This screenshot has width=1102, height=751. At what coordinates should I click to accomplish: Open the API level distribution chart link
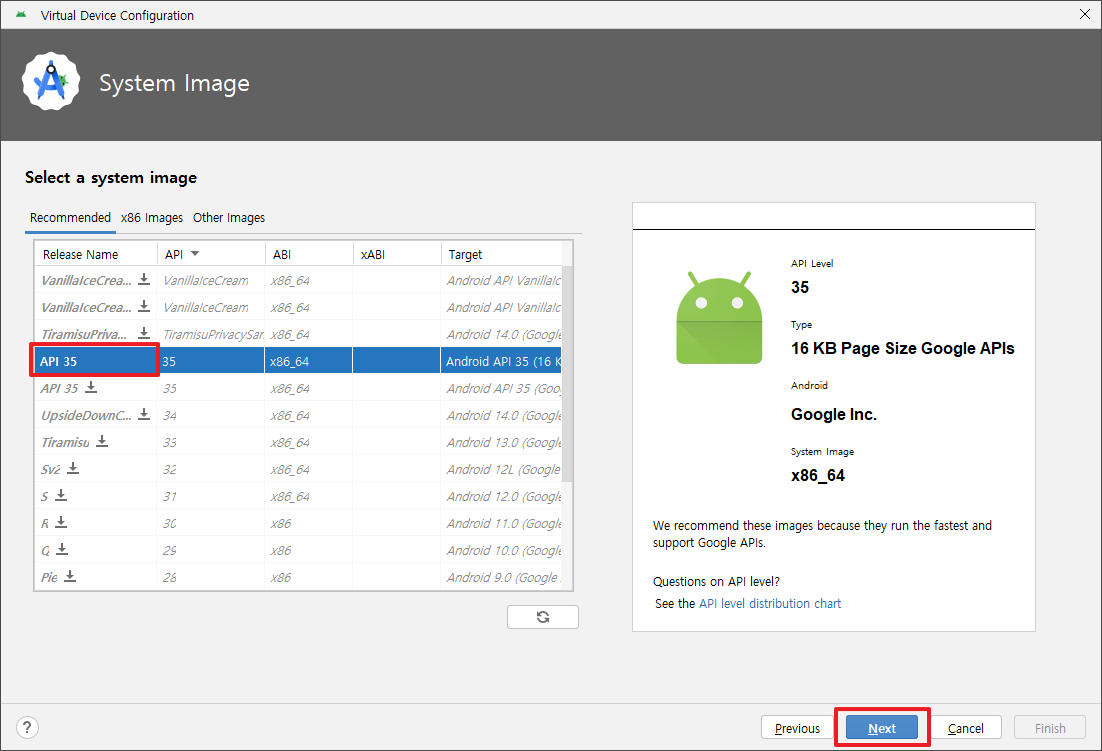770,603
